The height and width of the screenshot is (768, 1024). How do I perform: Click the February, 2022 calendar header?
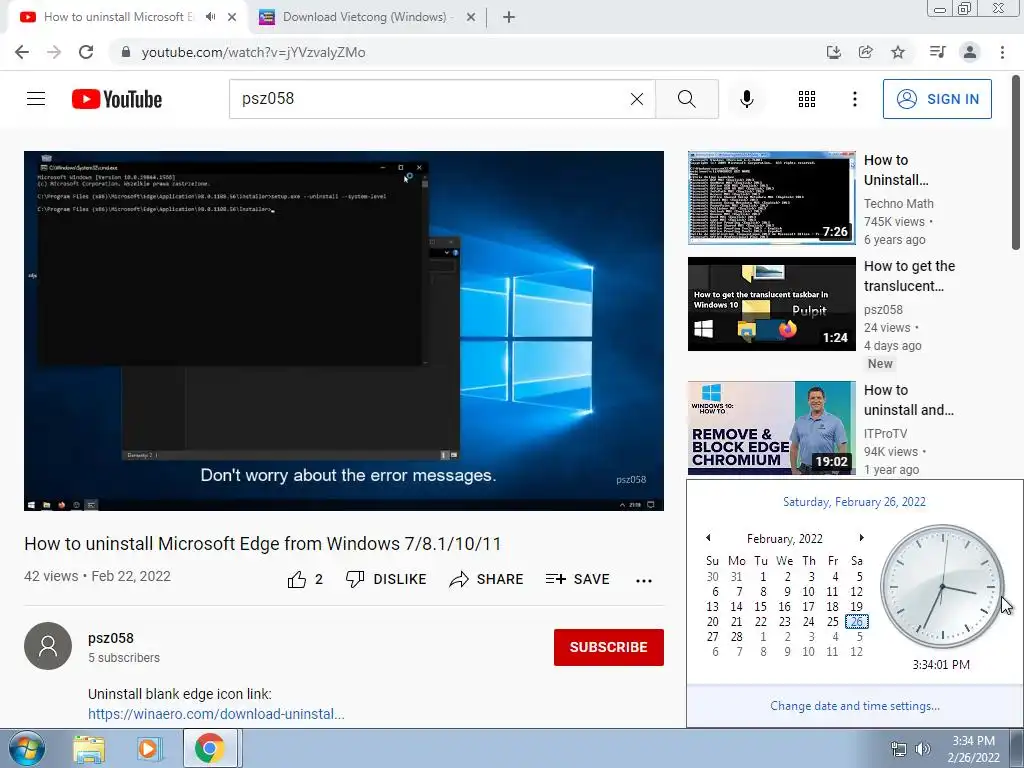[785, 539]
